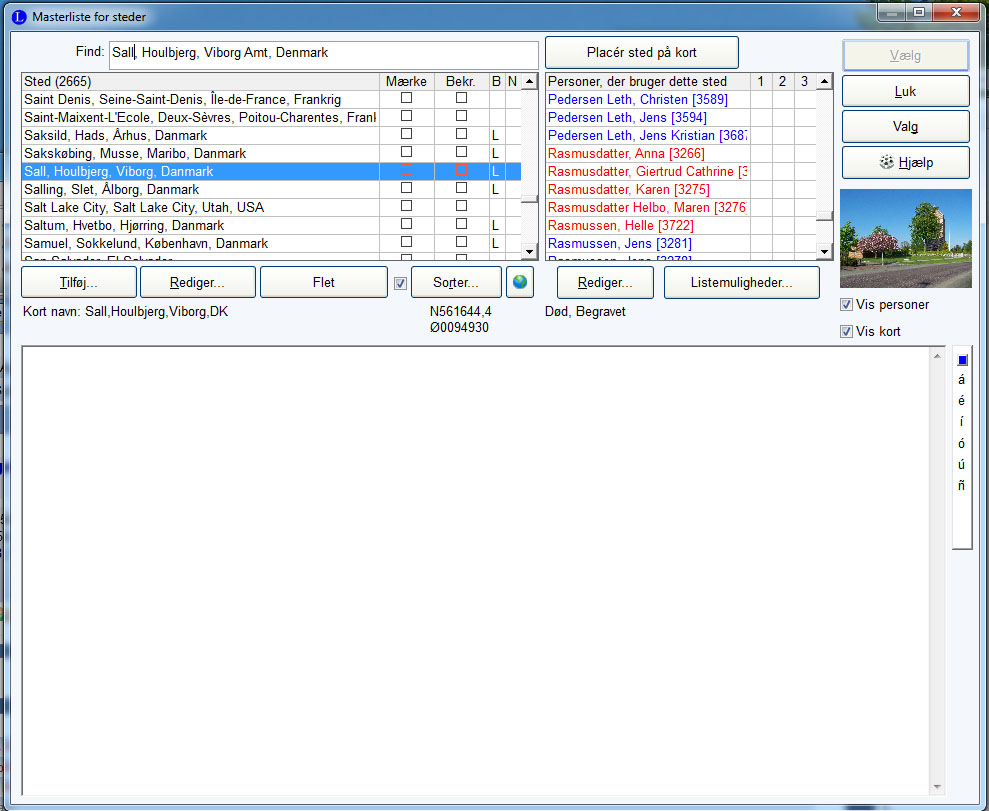
Task: Insert the ñ special character
Action: [961, 486]
